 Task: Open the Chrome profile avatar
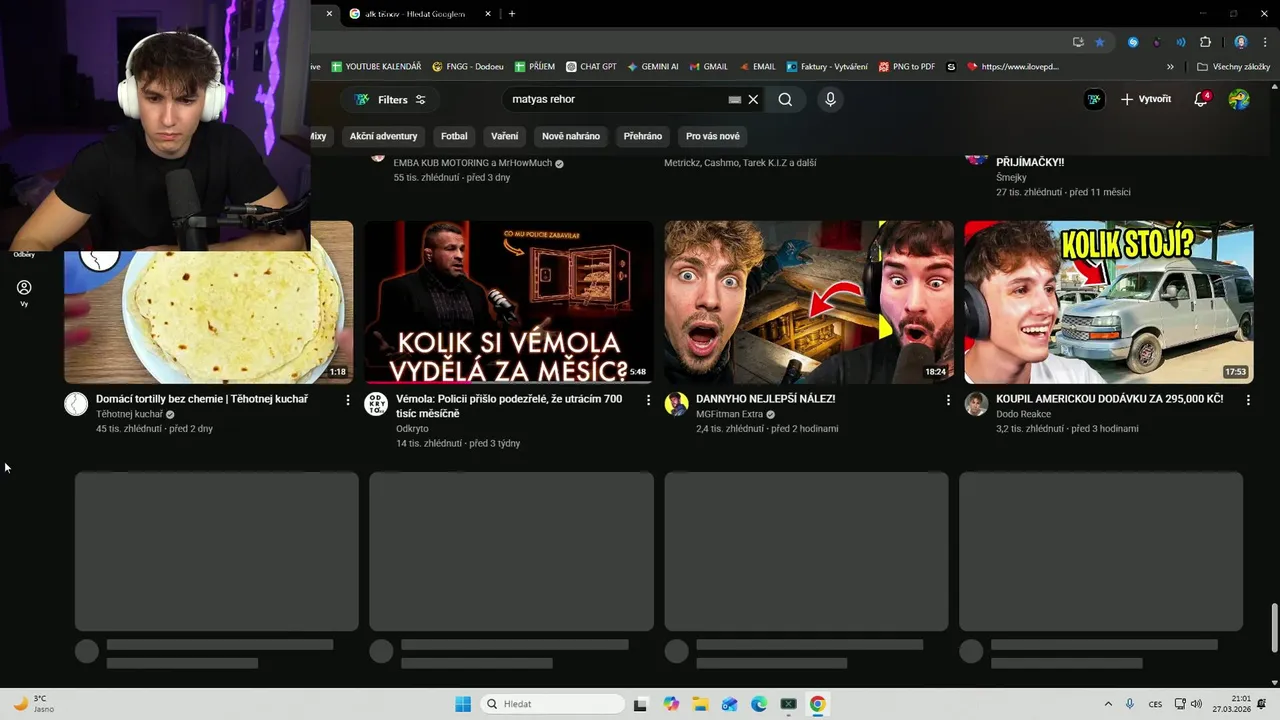point(1241,42)
